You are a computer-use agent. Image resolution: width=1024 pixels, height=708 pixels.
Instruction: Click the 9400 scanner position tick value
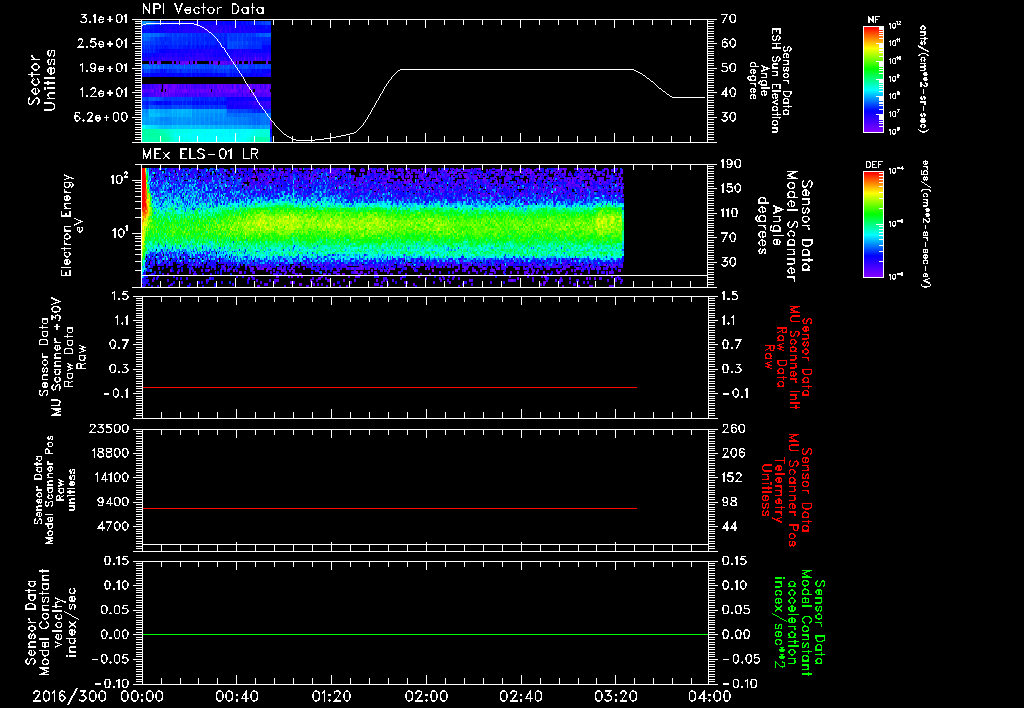click(112, 502)
